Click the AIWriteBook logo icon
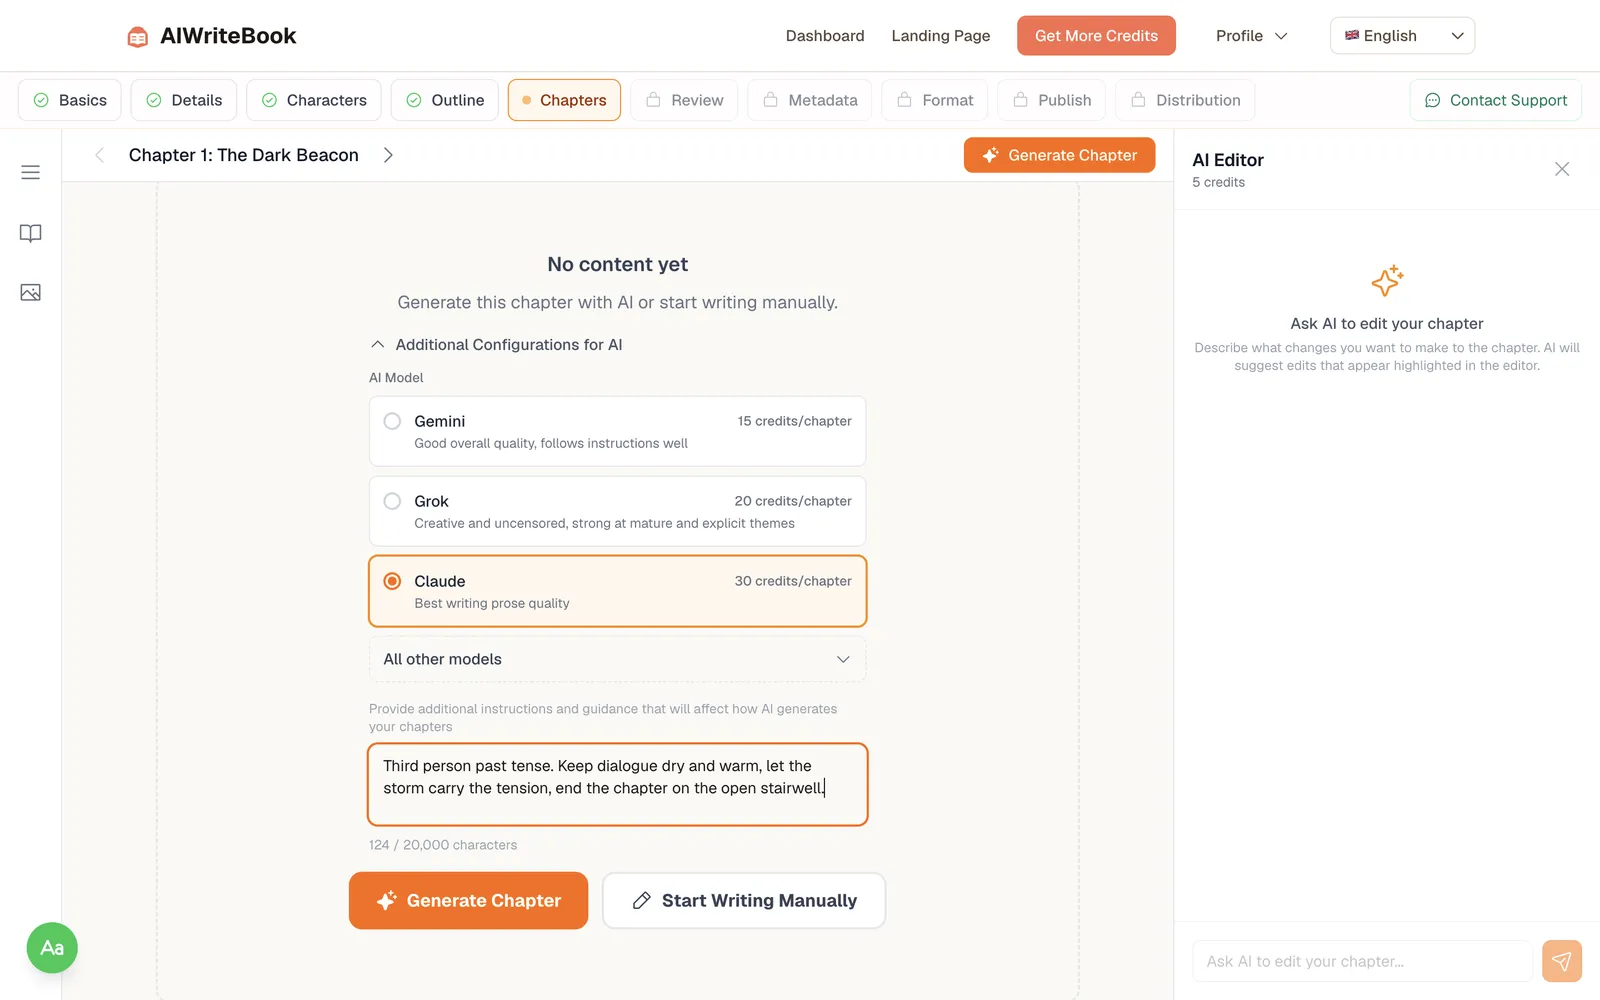Viewport: 1600px width, 1000px height. tap(138, 37)
